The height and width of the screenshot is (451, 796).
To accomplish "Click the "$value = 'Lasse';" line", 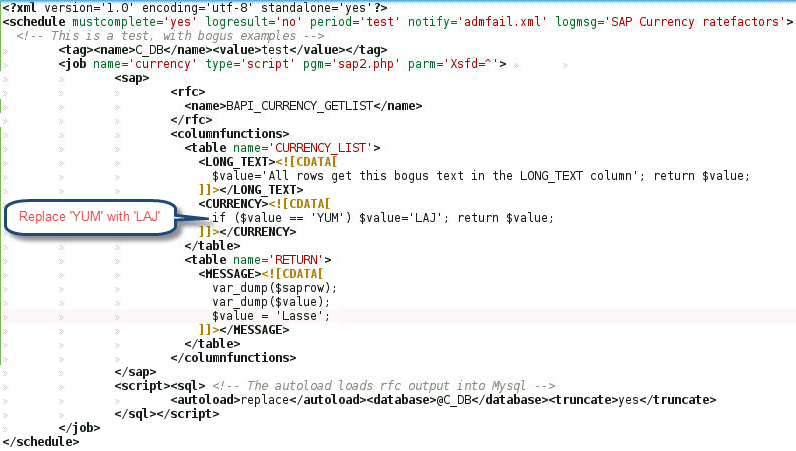I will click(x=271, y=316).
